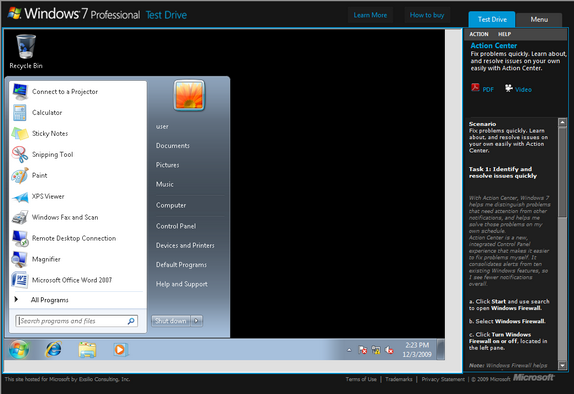Click the Start orb button
This screenshot has width=574, height=394.
click(x=19, y=349)
